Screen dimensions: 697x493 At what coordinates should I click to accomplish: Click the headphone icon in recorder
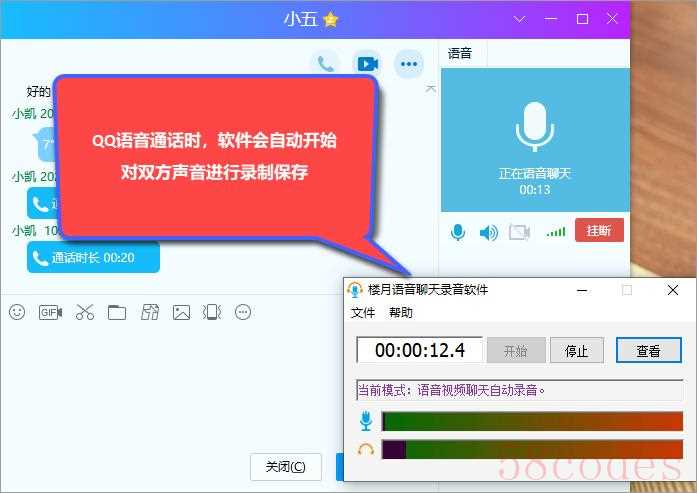click(x=365, y=449)
